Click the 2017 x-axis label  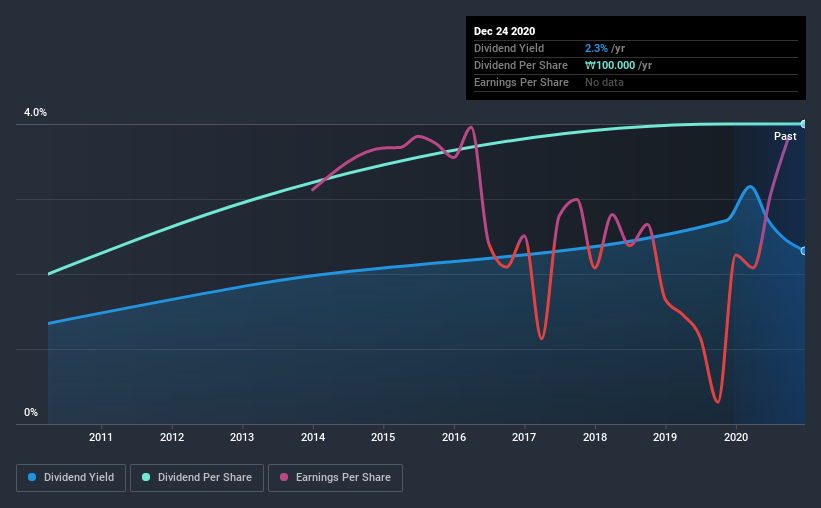(x=524, y=437)
